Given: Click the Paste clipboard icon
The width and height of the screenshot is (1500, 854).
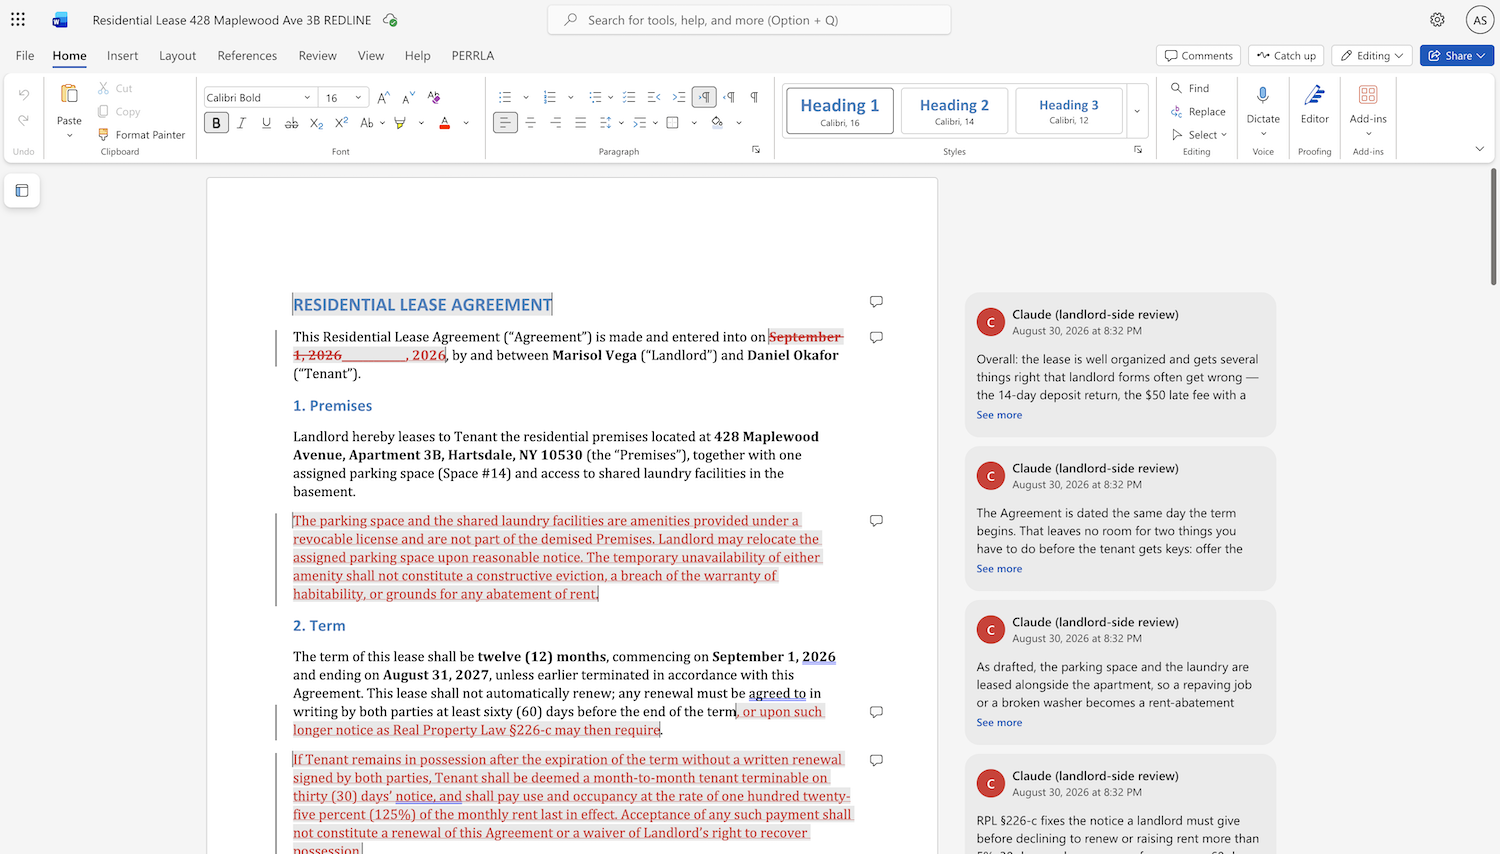Looking at the screenshot, I should [69, 94].
